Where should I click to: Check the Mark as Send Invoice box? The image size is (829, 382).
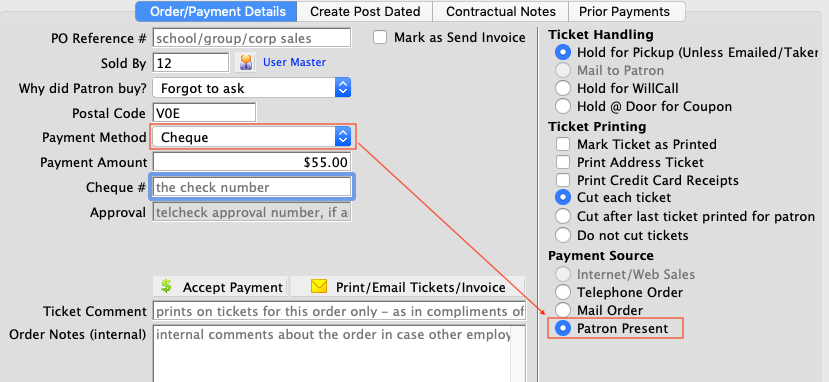tap(380, 38)
